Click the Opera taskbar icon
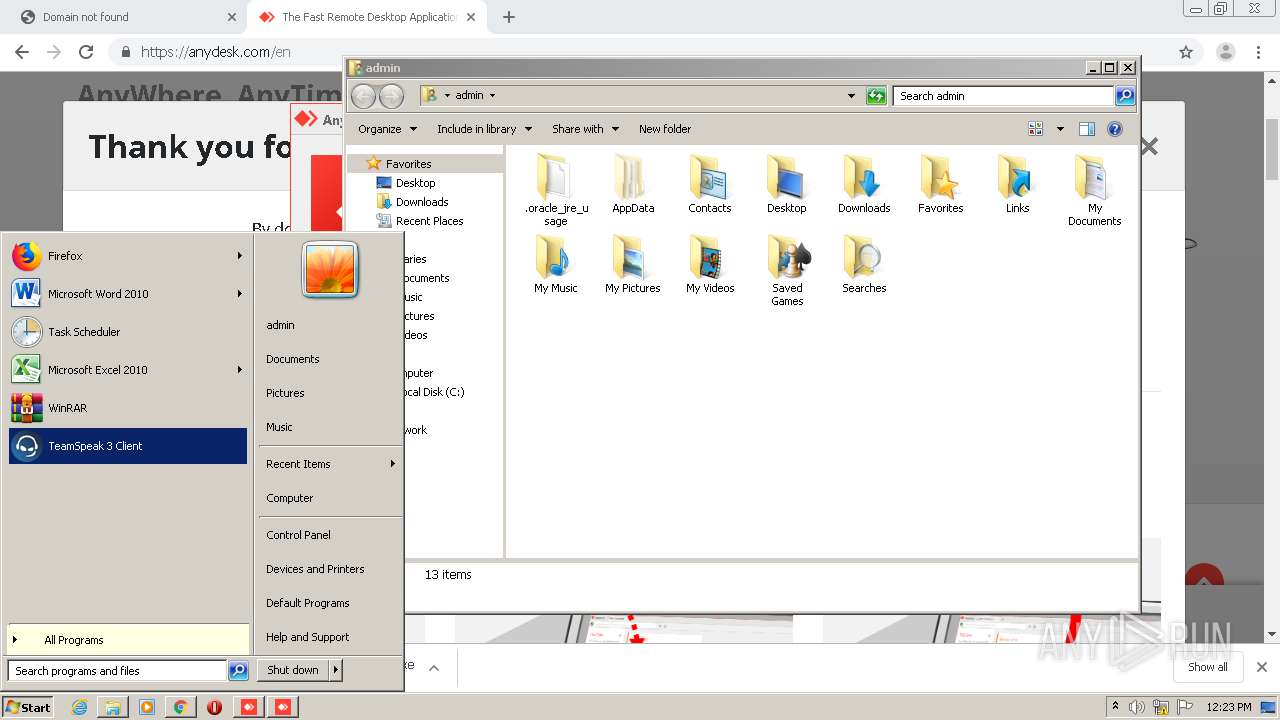Image resolution: width=1280 pixels, height=720 pixels. point(214,707)
